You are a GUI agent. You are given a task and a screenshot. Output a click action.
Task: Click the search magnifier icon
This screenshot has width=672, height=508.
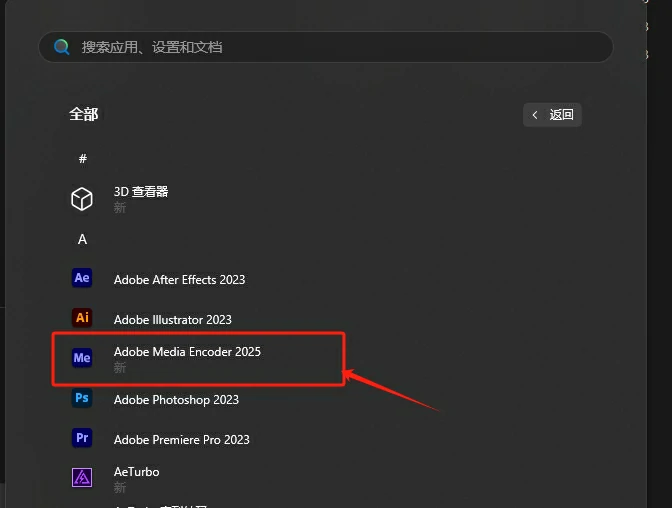click(62, 47)
